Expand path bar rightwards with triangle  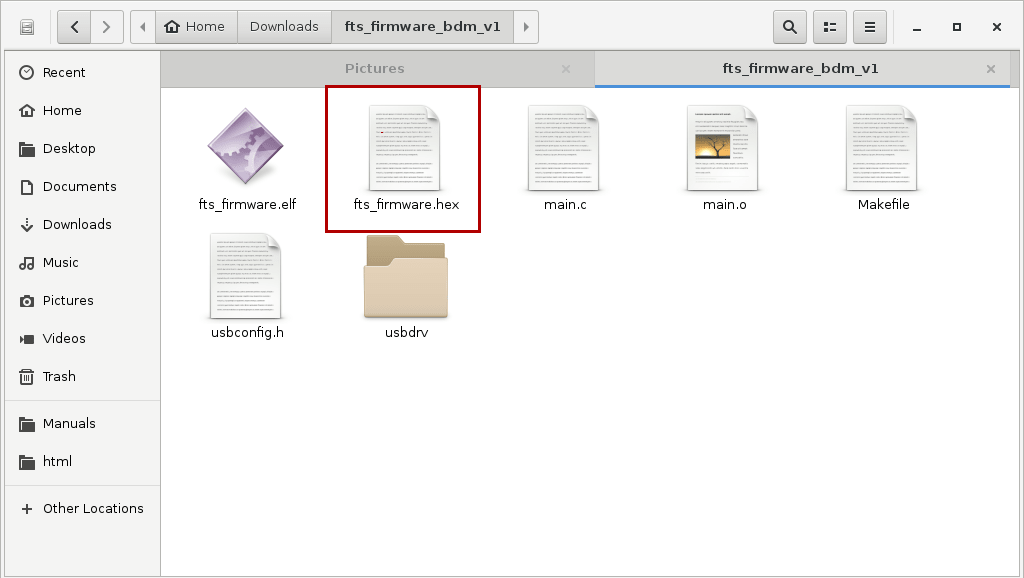pos(526,27)
